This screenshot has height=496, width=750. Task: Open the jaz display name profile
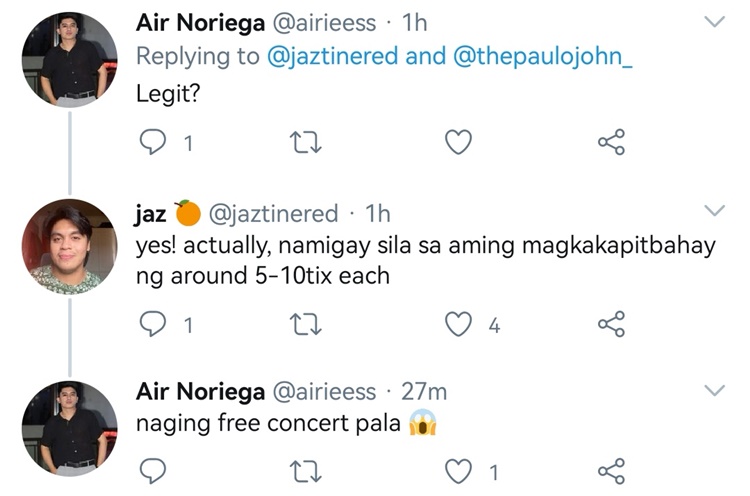tap(151, 214)
